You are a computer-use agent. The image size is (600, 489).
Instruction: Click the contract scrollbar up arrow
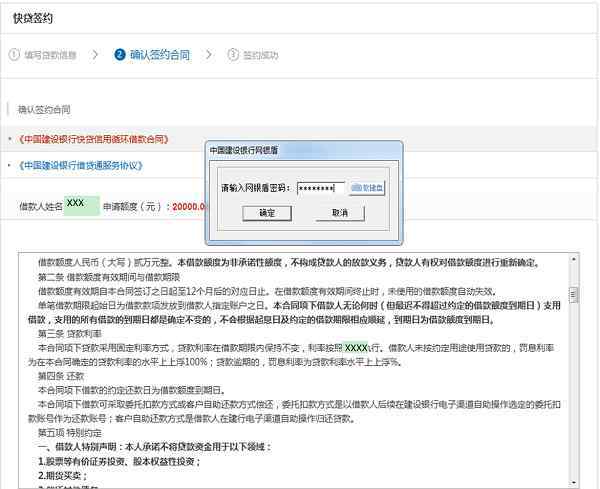coord(573,259)
